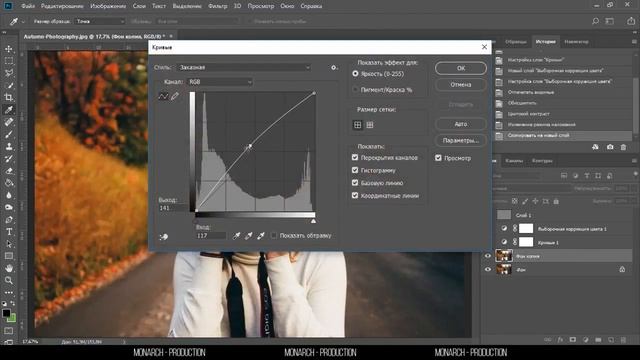Select the Rectangular Marquee tool
This screenshot has width=640, height=360.
coord(9,61)
